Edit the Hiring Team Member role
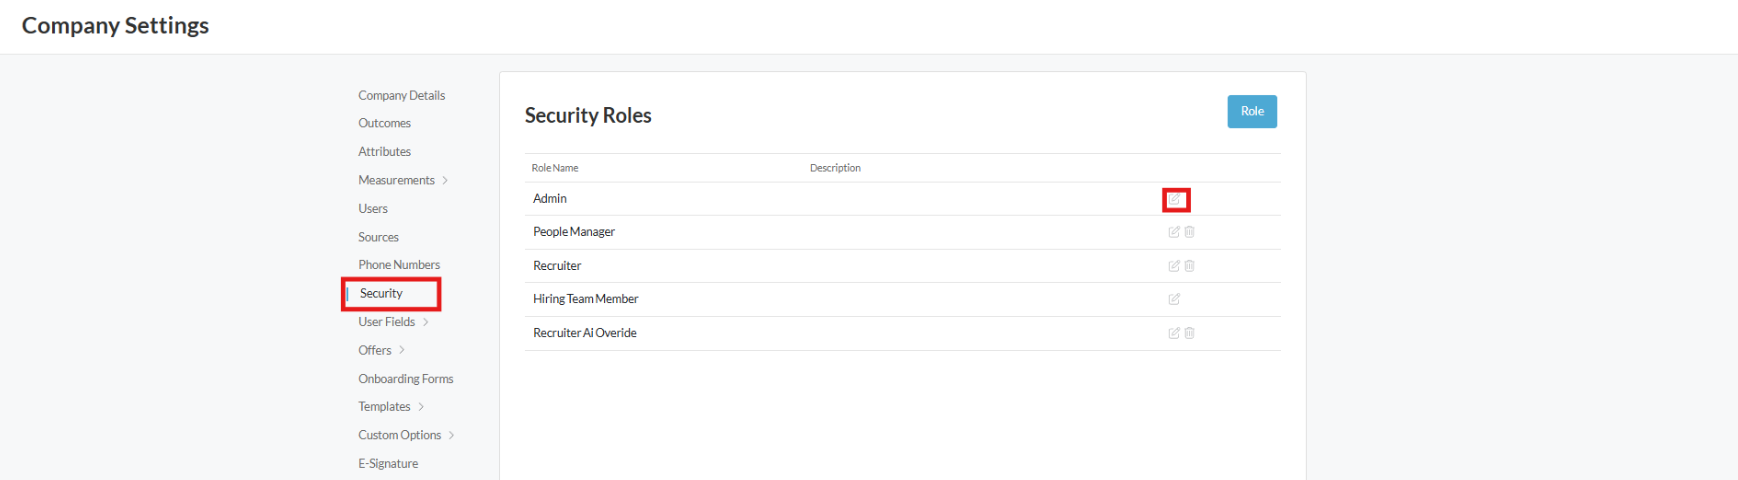 tap(1174, 299)
